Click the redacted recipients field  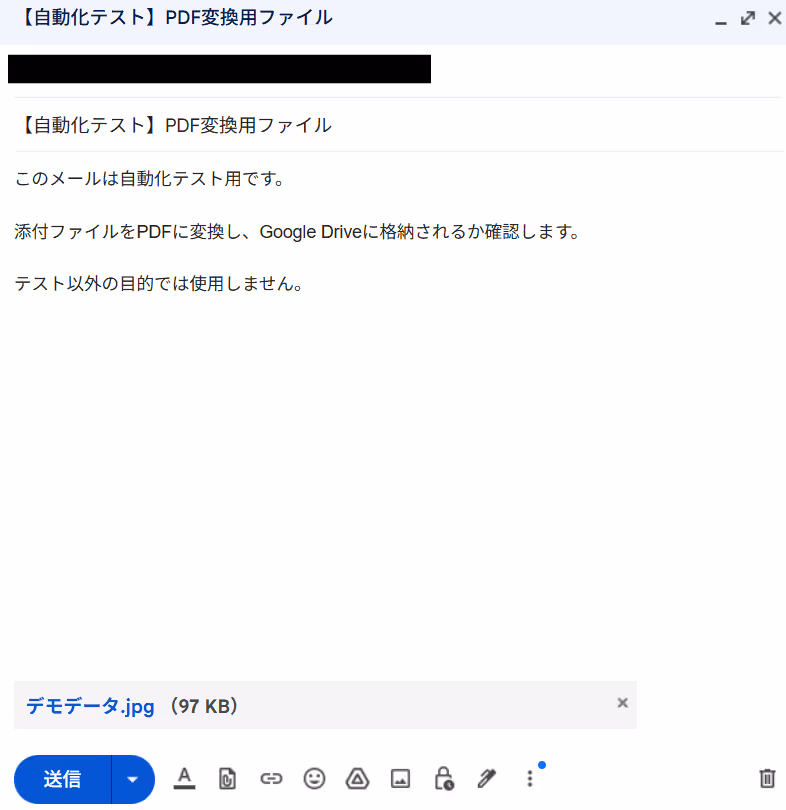pos(219,69)
